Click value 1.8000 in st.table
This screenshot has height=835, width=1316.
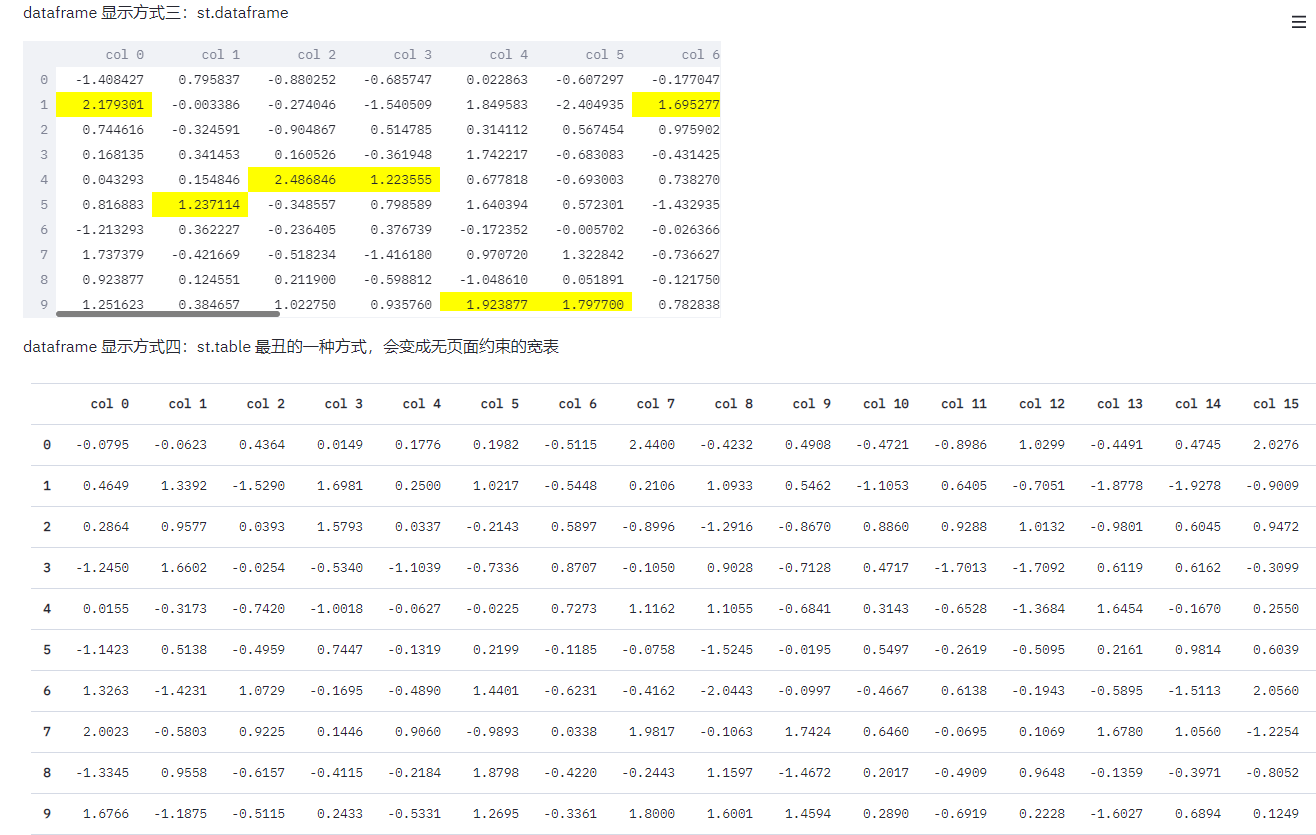point(651,814)
